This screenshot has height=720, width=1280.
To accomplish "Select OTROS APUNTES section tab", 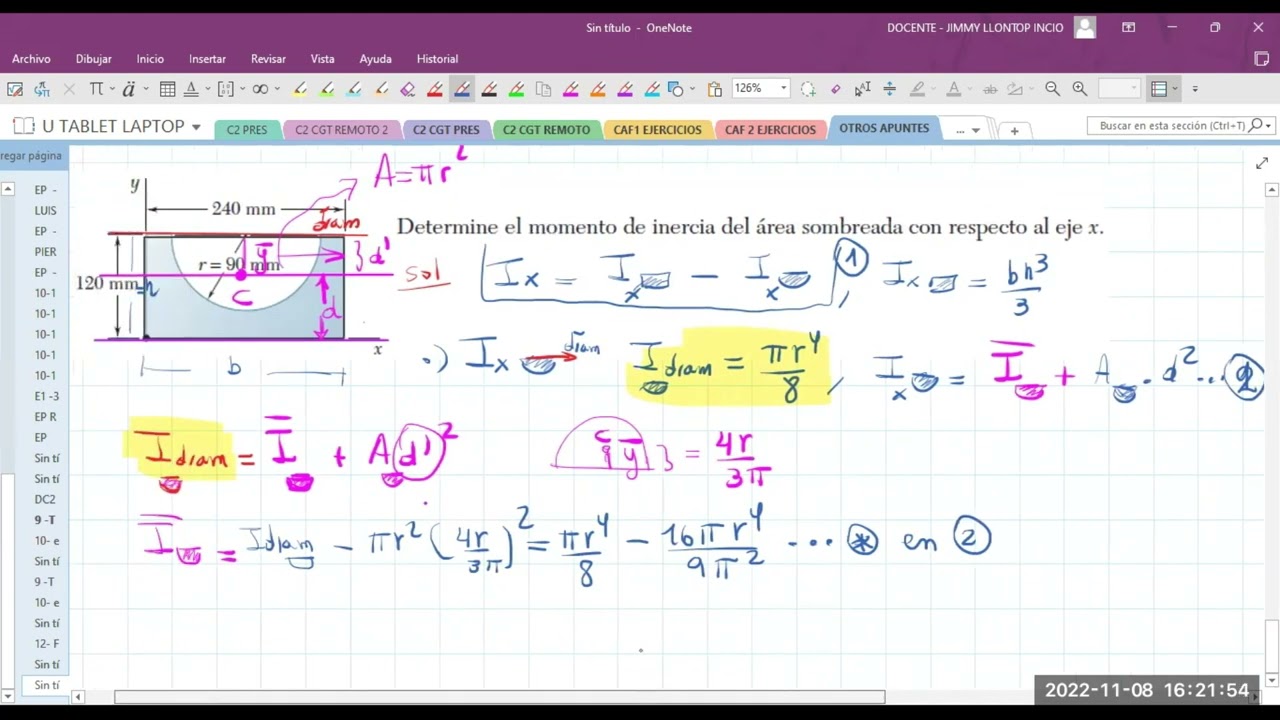I will coord(884,128).
